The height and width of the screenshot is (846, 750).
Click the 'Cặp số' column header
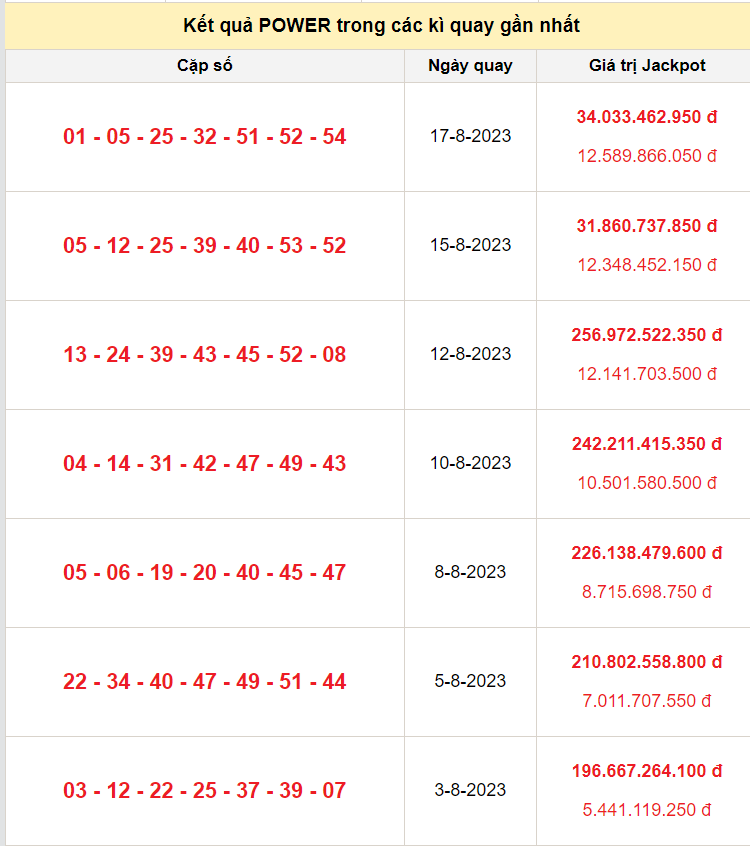point(205,66)
